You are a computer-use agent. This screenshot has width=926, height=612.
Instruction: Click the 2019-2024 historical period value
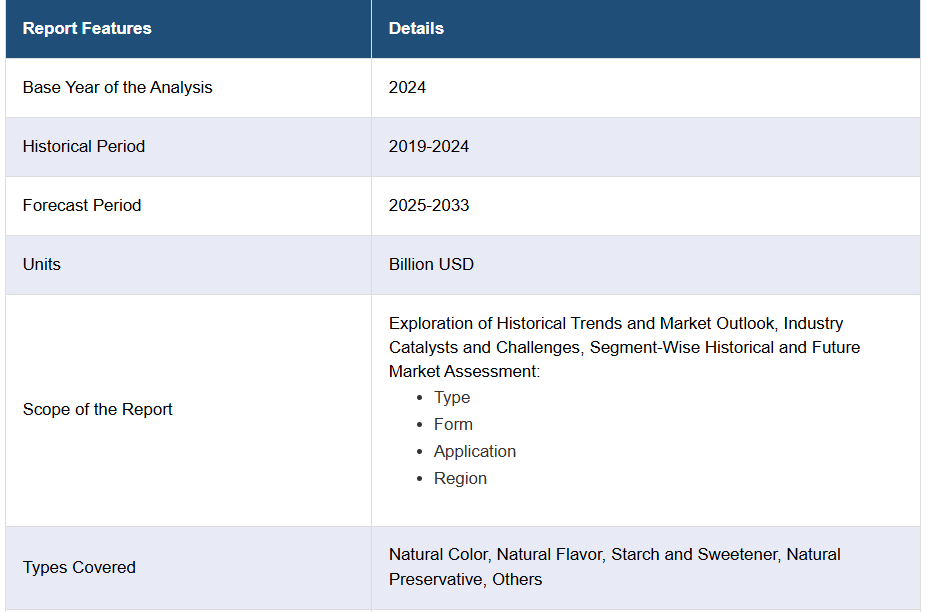coord(429,147)
